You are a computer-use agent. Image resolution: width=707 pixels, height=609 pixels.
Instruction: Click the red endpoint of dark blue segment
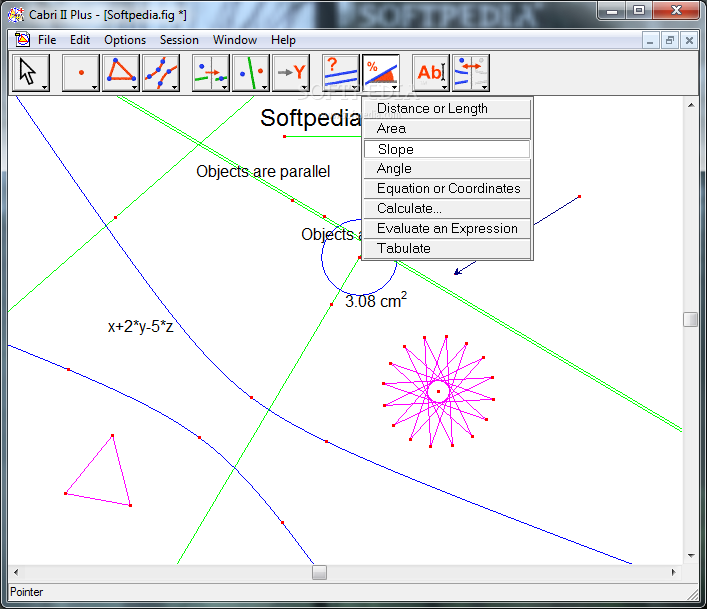[579, 197]
